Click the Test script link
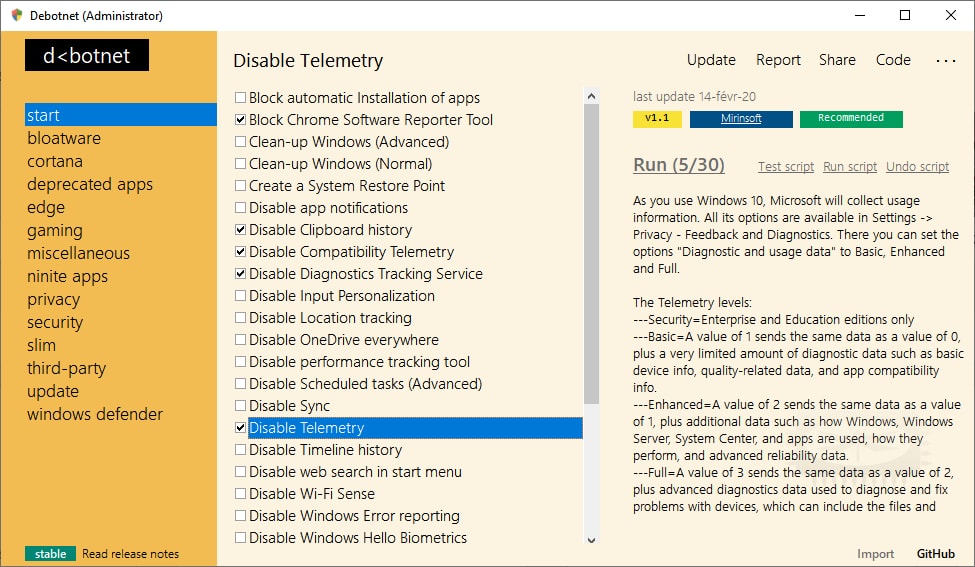This screenshot has width=975, height=567. coord(785,167)
